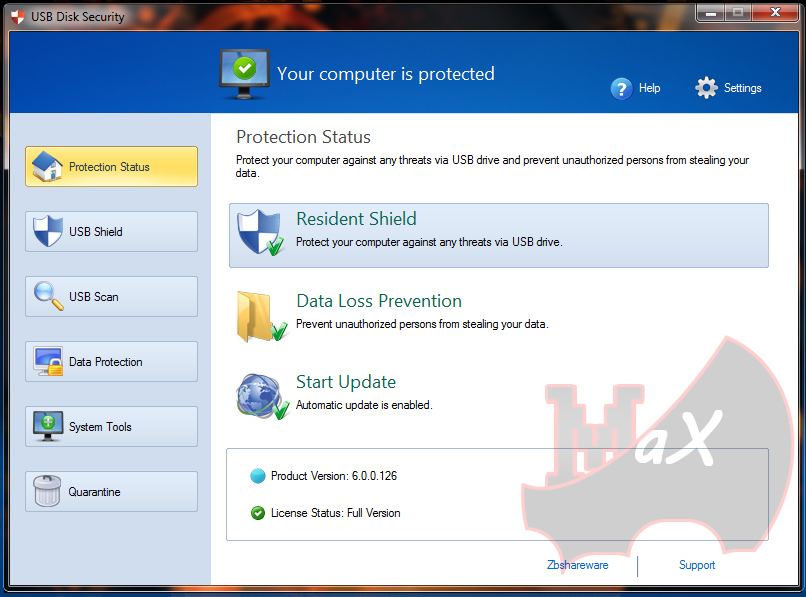Click the blue Help question mark icon

(621, 88)
